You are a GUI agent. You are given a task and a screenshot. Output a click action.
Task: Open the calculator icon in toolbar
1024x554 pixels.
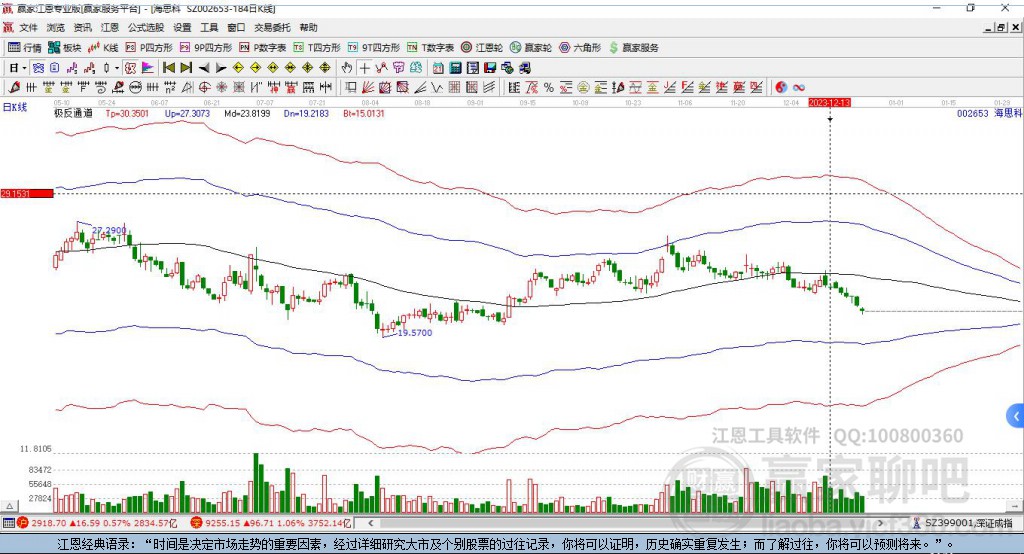(x=455, y=68)
